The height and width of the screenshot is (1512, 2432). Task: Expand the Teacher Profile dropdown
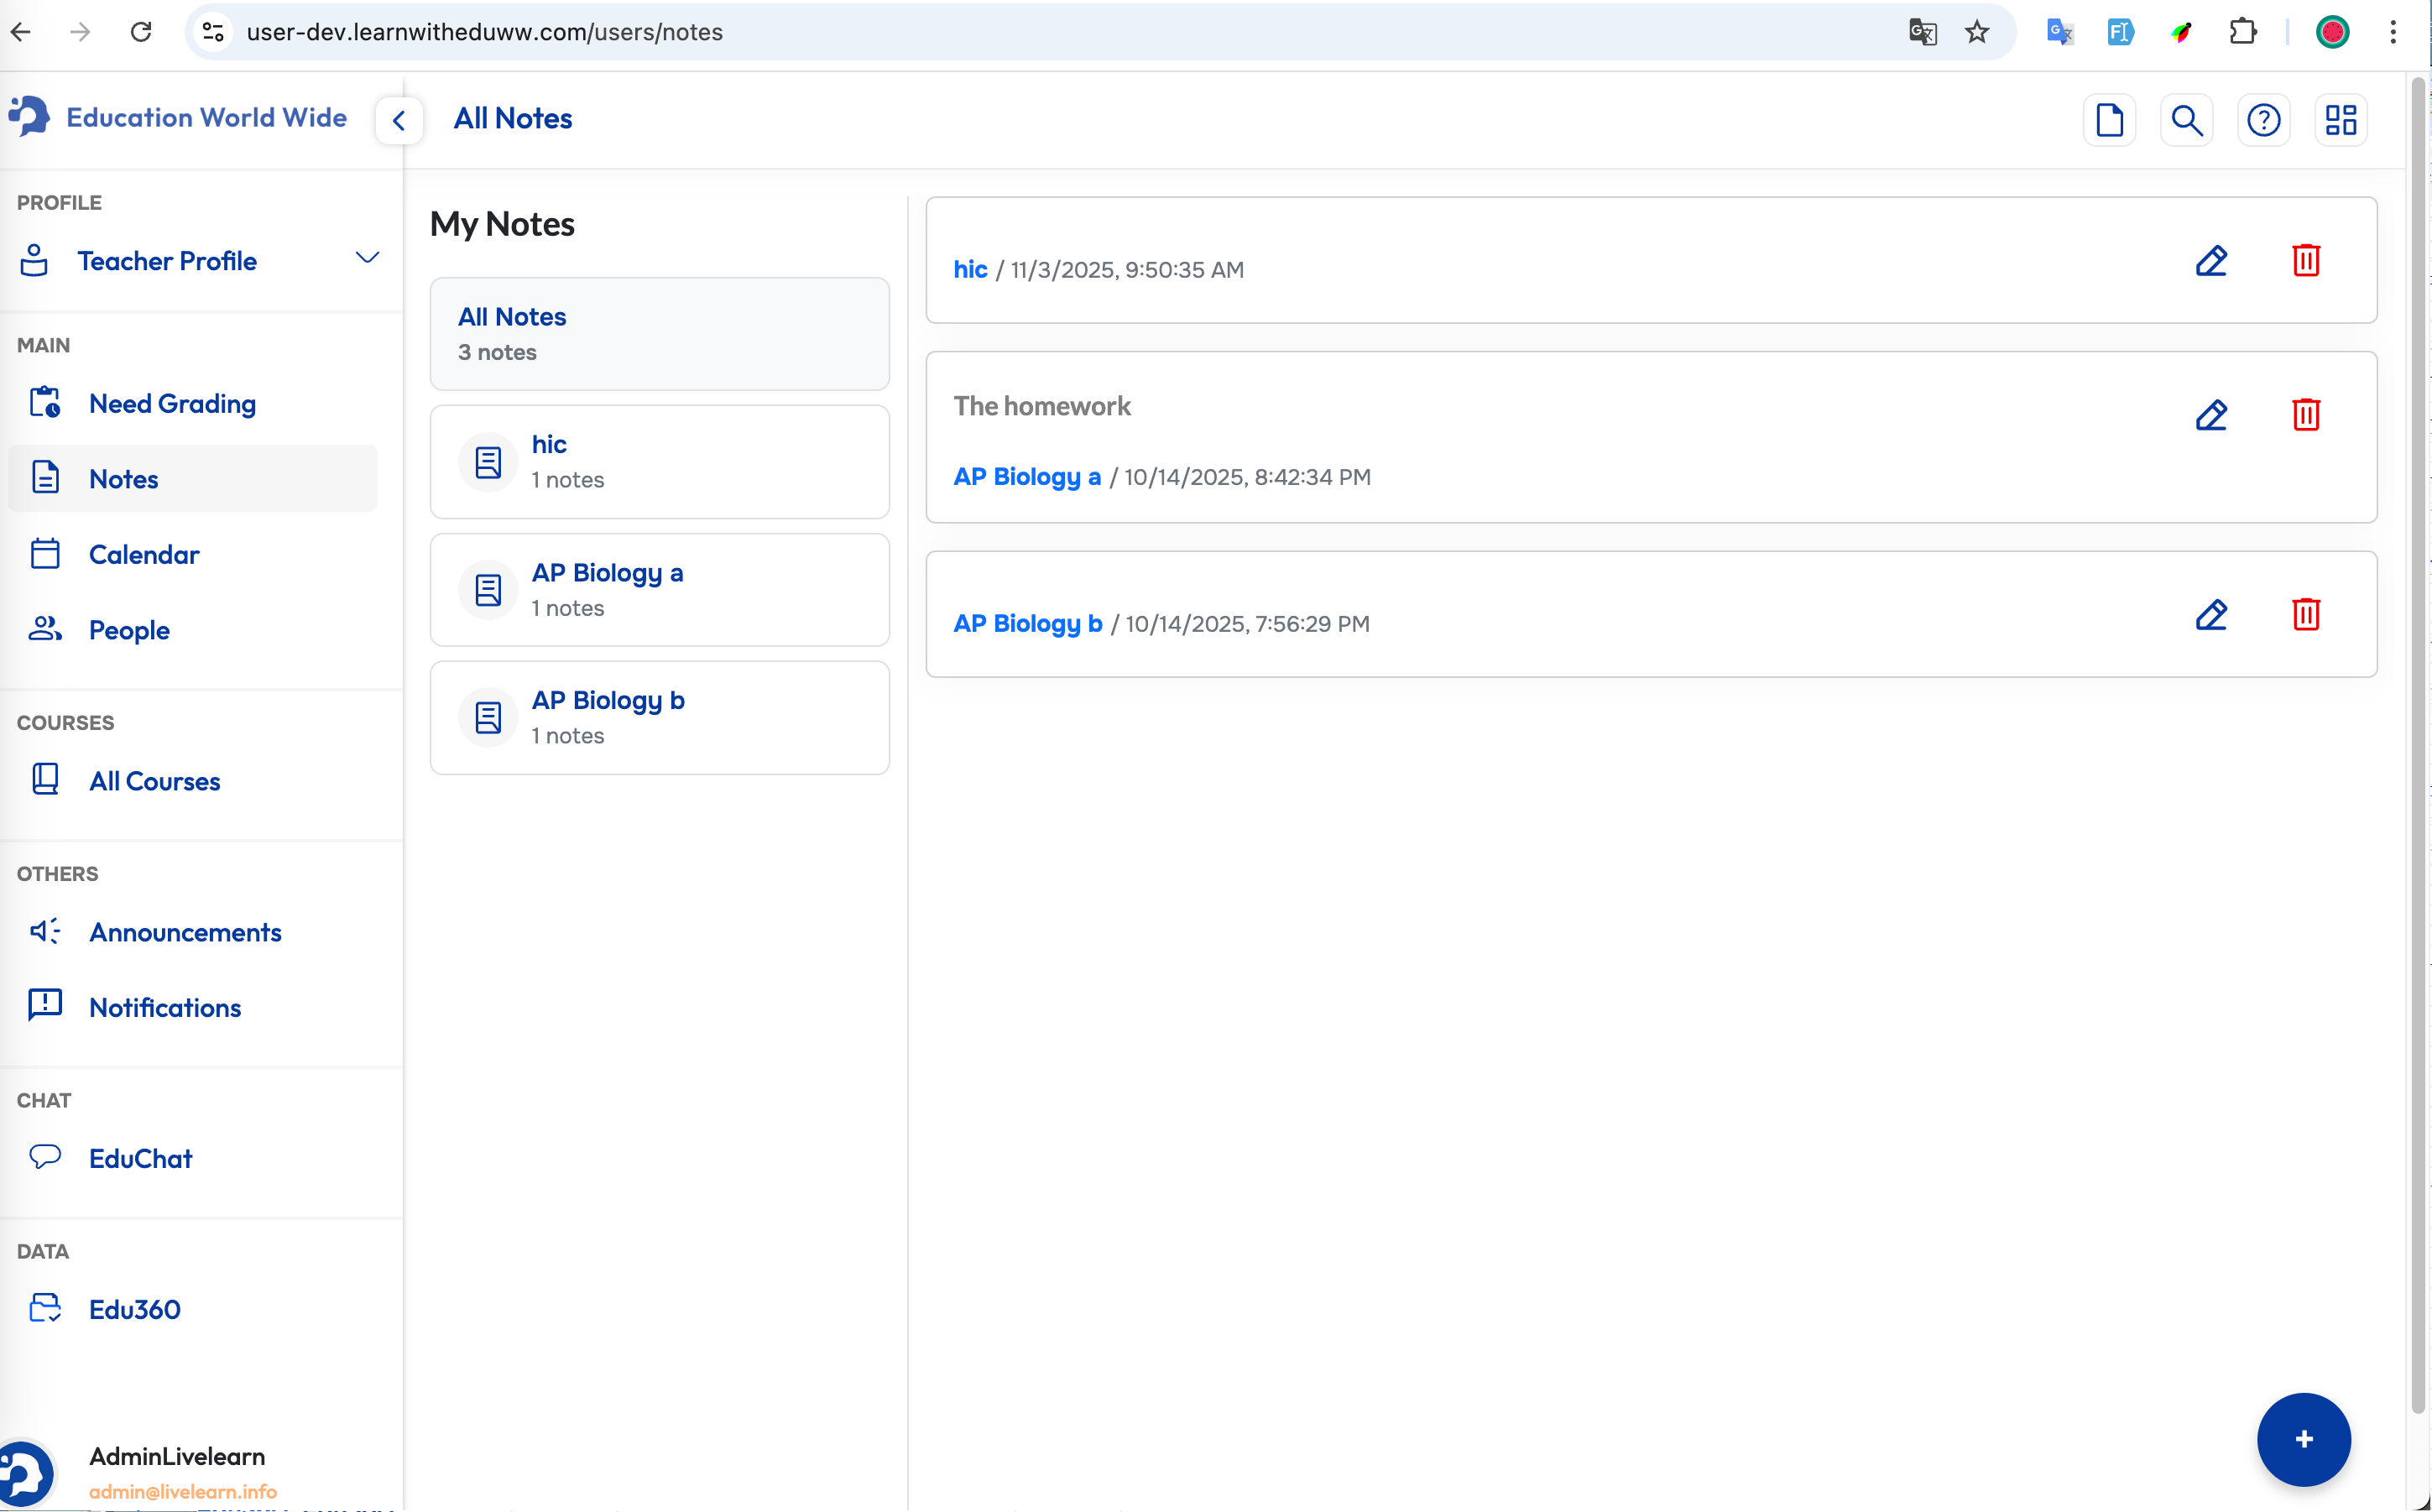pos(367,259)
